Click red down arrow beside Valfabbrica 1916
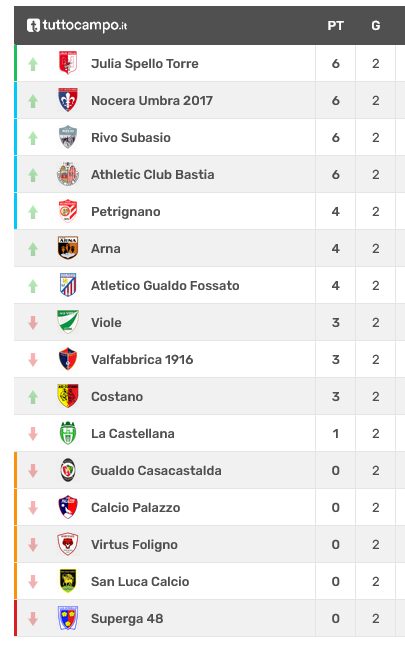 click(x=33, y=359)
